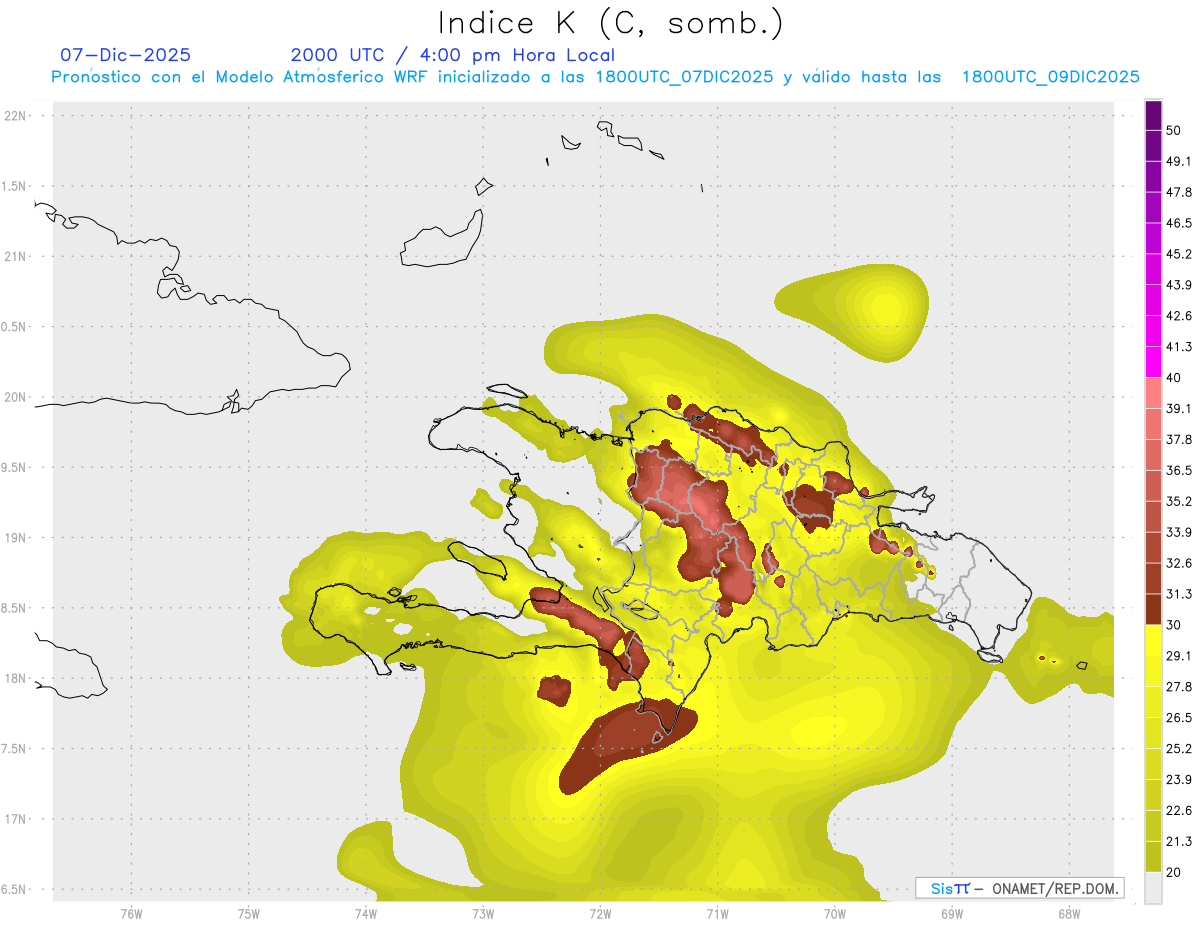This screenshot has width=1200, height=927.
Task: Click the longitude label "68W"
Action: click(x=1068, y=914)
